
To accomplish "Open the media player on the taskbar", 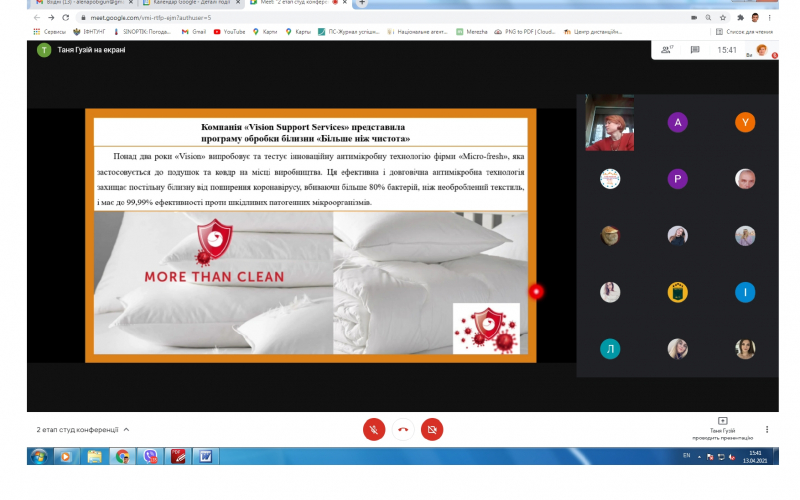I will [x=66, y=456].
